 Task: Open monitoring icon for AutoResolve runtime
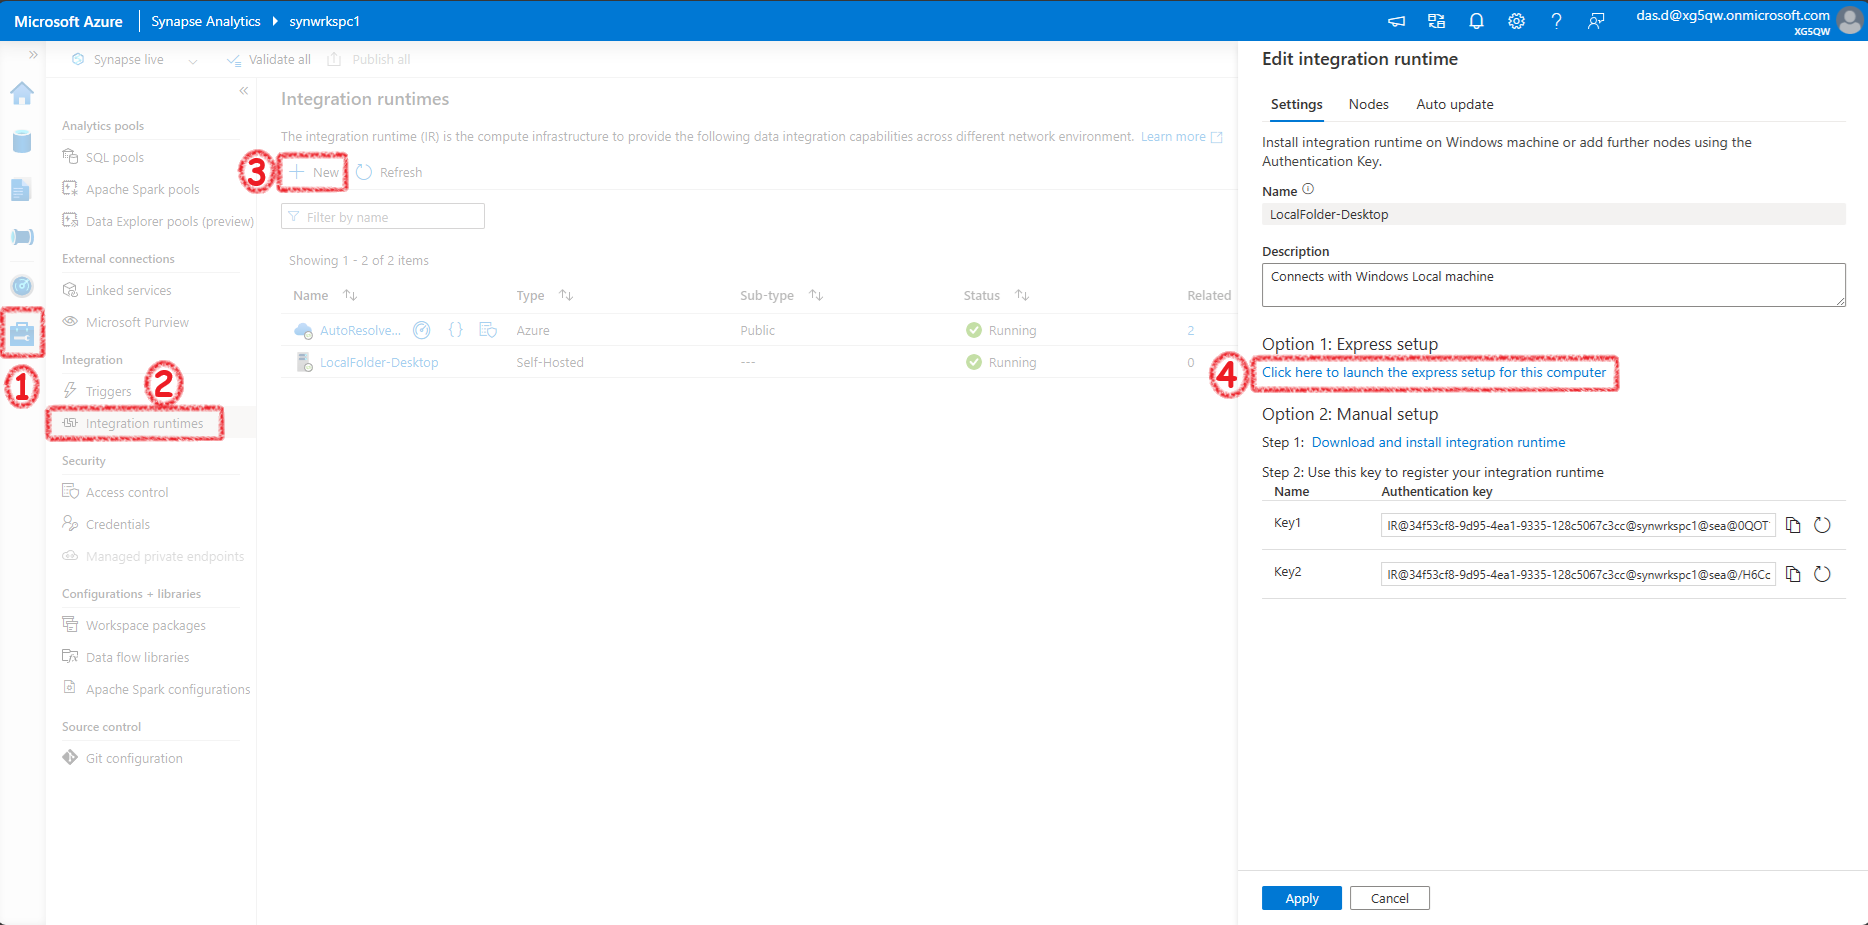(422, 330)
